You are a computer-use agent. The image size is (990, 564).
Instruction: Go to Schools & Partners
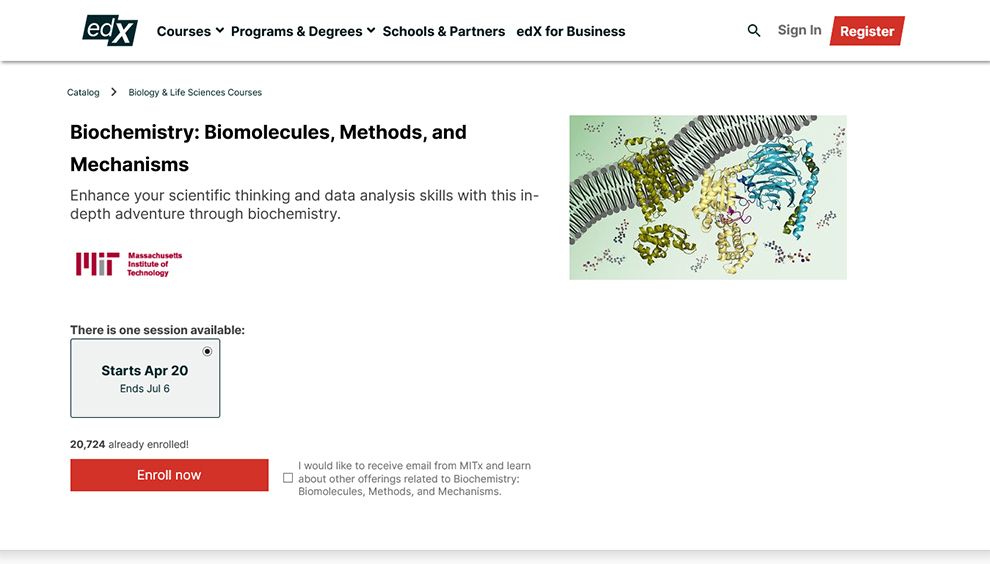click(x=444, y=31)
